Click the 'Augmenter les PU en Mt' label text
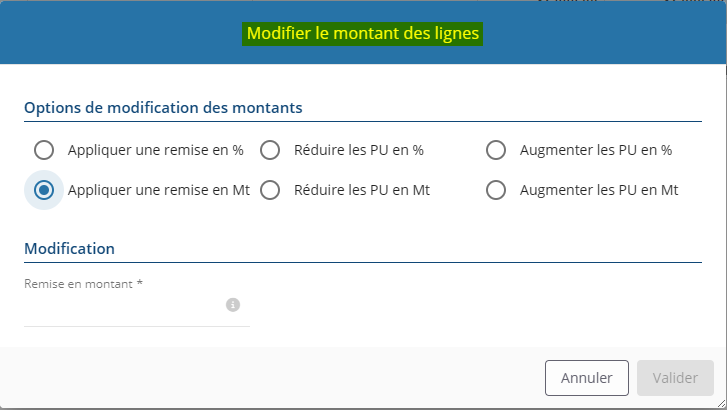 [x=599, y=190]
